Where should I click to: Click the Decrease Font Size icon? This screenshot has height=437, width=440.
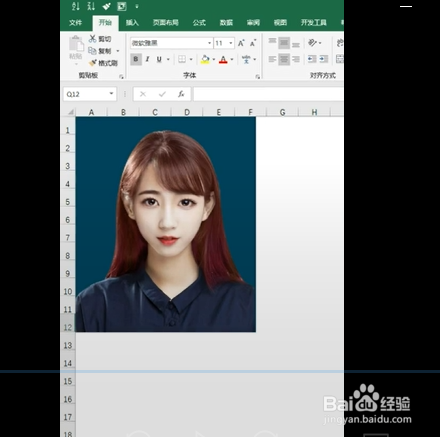pos(253,43)
